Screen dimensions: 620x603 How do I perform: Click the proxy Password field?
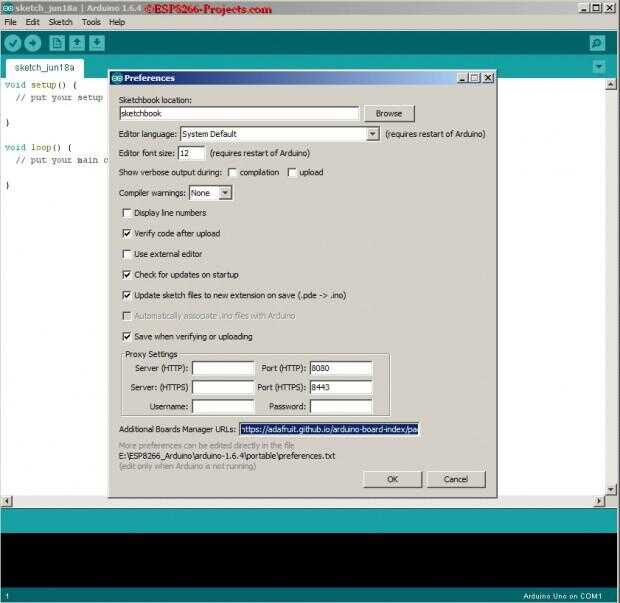[x=341, y=406]
